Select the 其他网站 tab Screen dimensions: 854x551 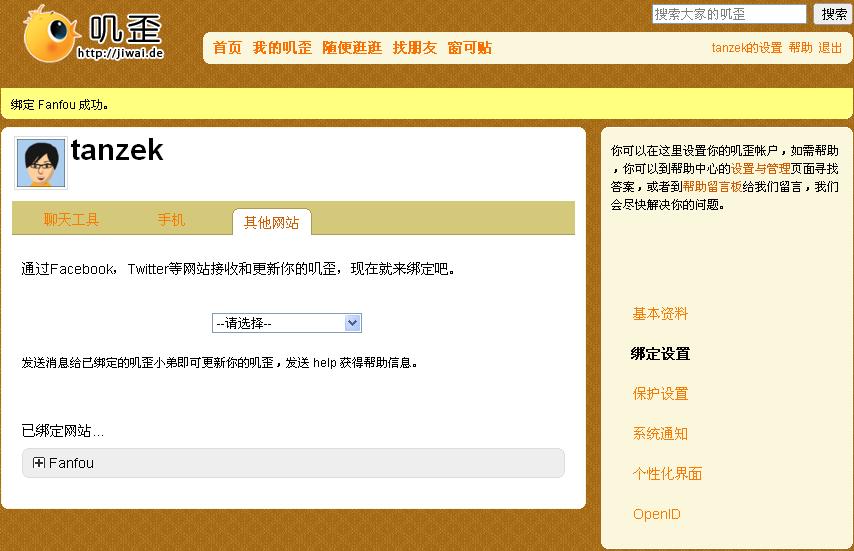coord(271,222)
